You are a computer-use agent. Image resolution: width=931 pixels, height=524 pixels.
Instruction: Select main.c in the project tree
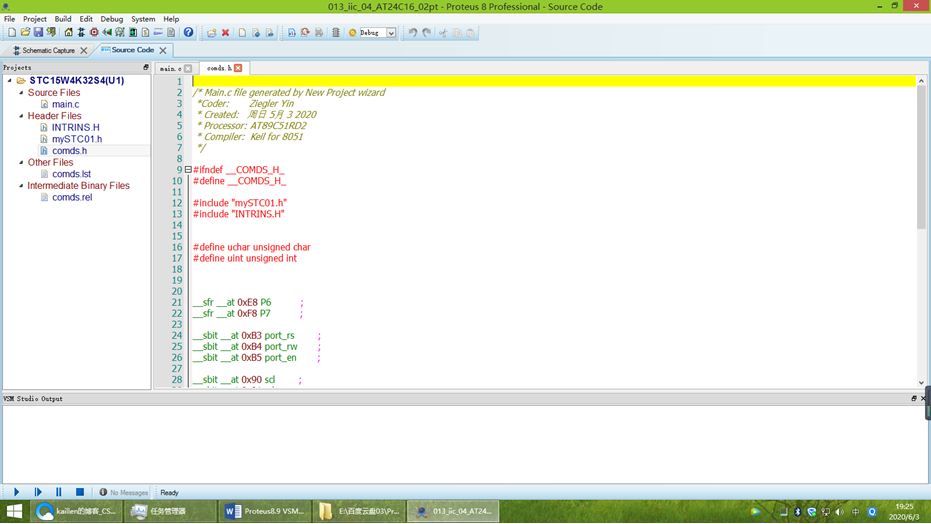click(x=65, y=104)
